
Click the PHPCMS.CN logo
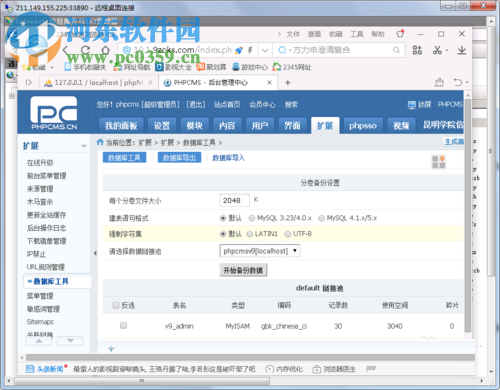point(54,113)
